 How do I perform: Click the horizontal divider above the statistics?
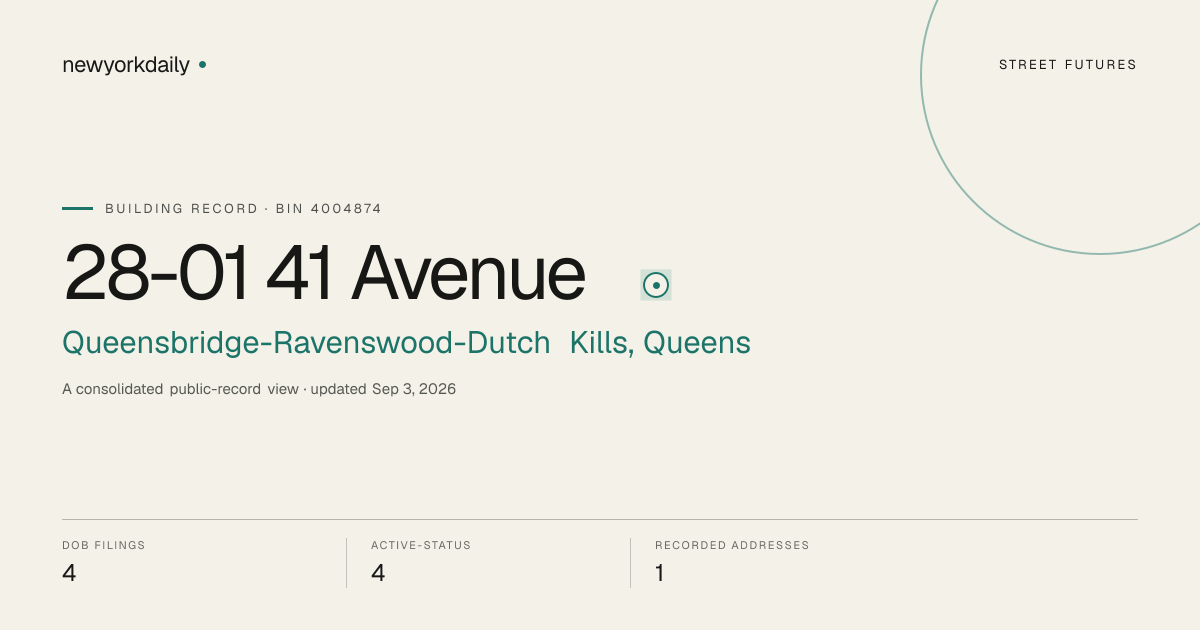pos(600,519)
